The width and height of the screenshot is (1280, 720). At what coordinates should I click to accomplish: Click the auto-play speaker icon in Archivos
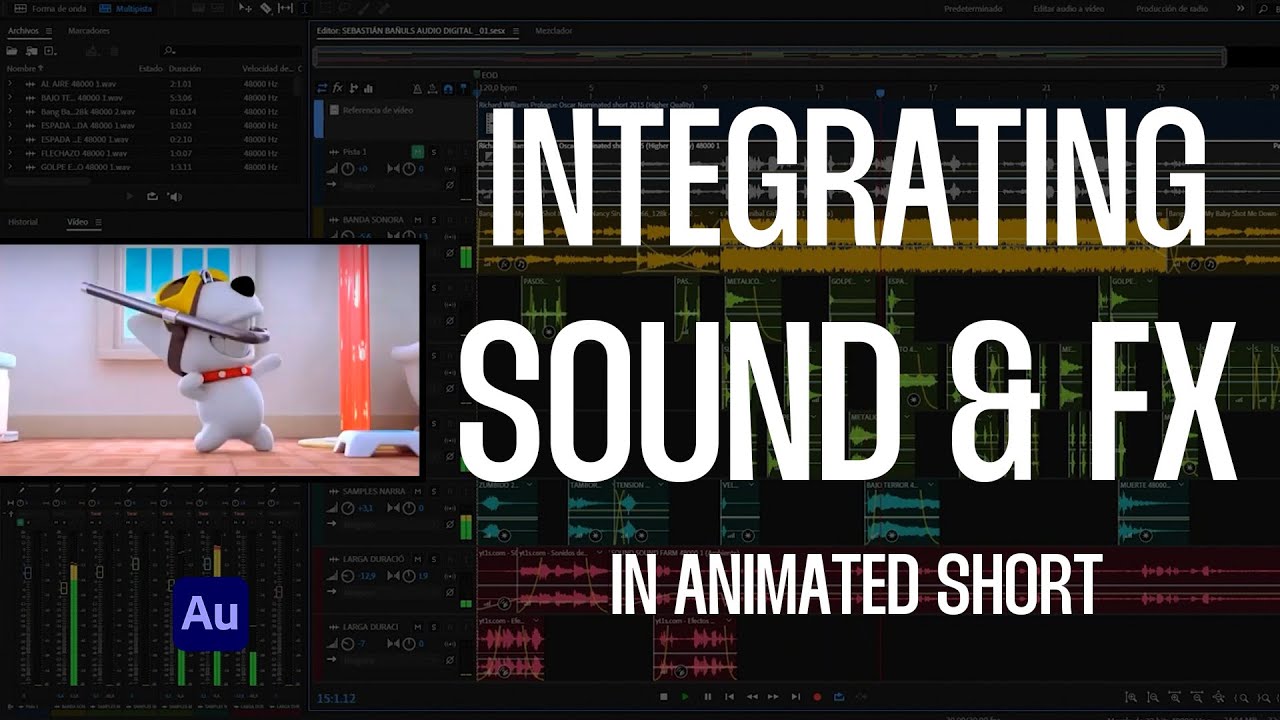click(175, 197)
